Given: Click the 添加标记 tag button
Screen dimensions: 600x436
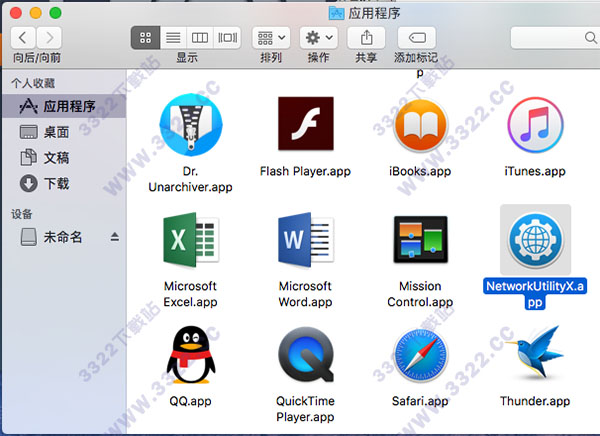Looking at the screenshot, I should tap(417, 38).
